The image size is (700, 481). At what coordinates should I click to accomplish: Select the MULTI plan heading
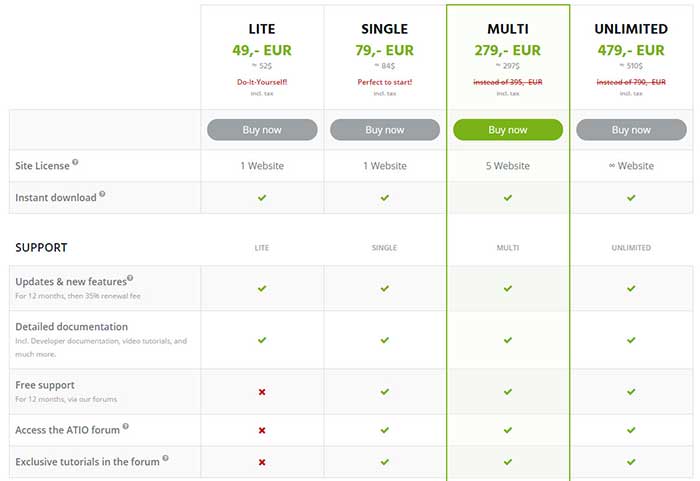click(508, 29)
